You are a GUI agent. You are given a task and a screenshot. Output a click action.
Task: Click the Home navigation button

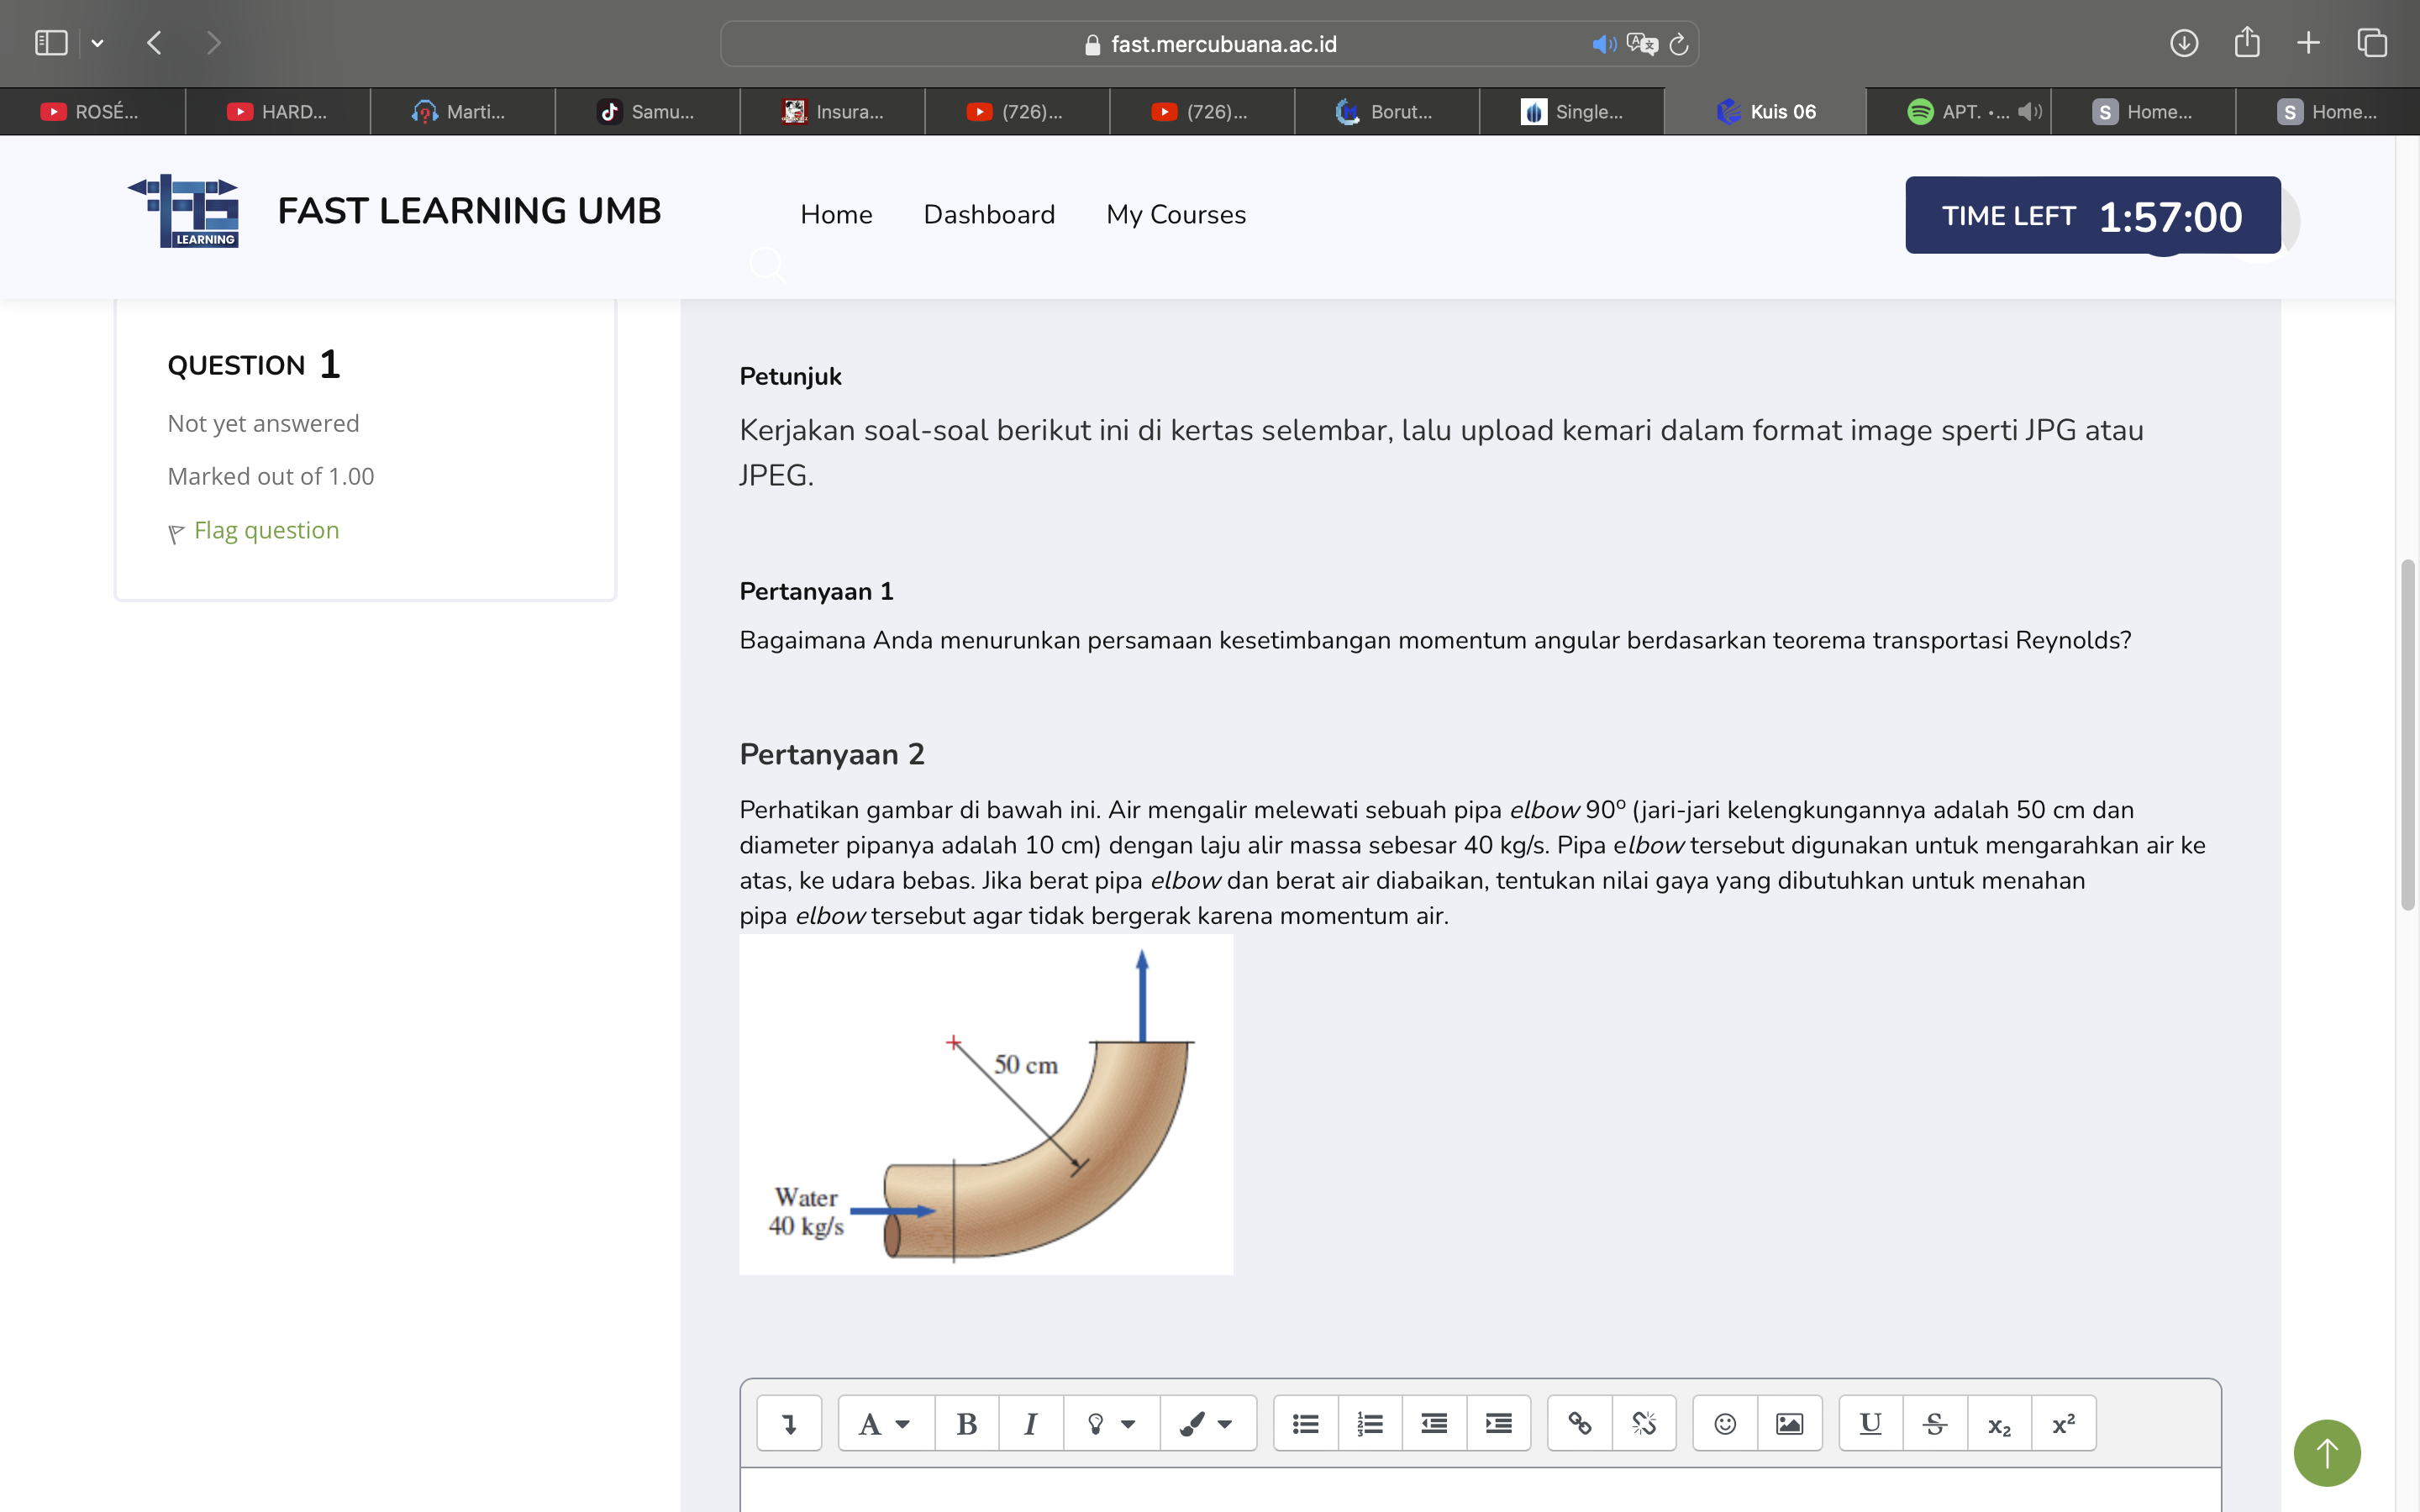coord(836,213)
